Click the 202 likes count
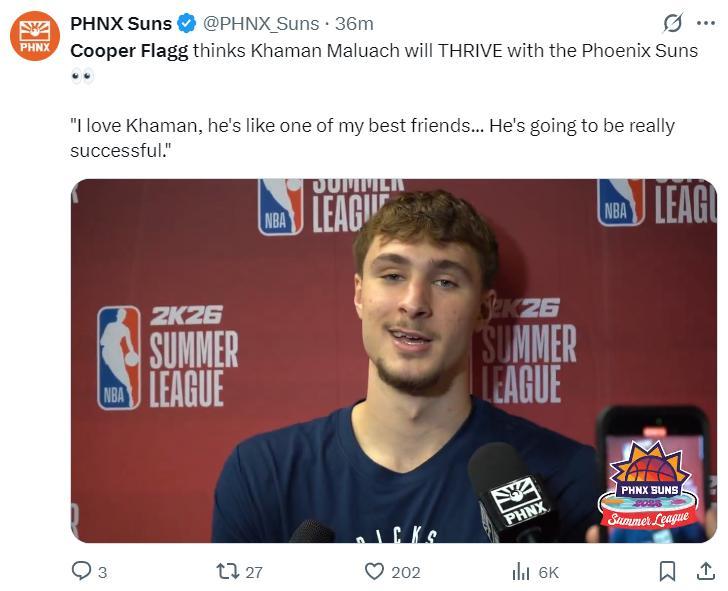The image size is (728, 591). coord(406,572)
